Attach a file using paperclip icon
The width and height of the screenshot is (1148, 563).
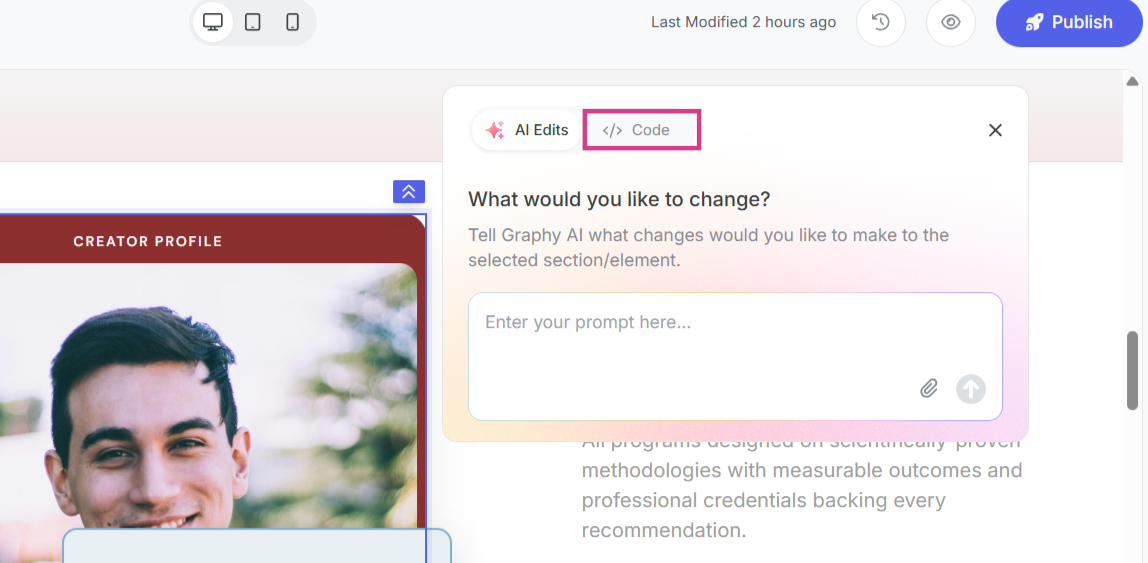point(929,388)
